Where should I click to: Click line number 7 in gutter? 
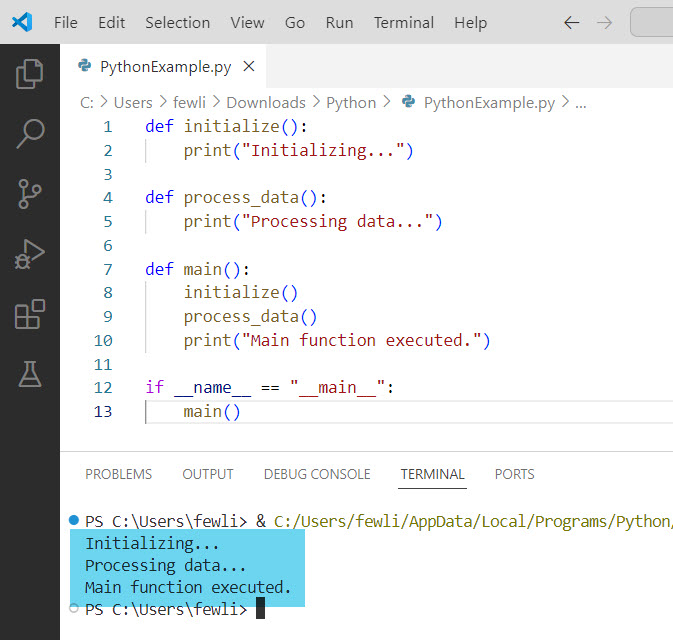click(108, 270)
